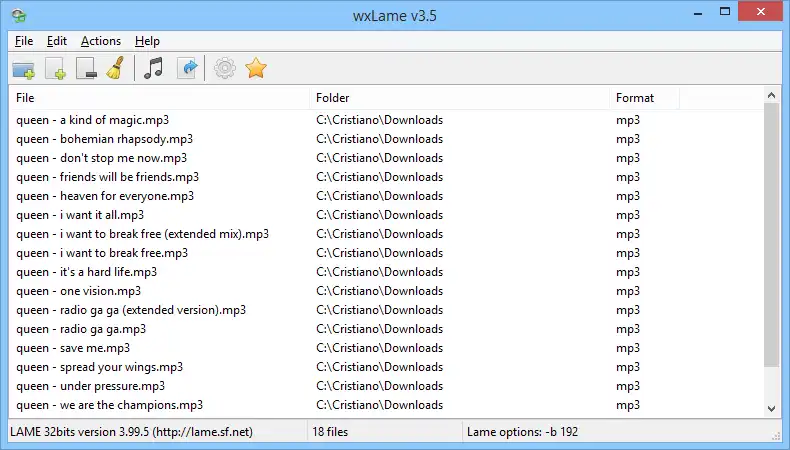Select "queen - we are the champions.mp3"
The width and height of the screenshot is (790, 450).
(x=109, y=405)
